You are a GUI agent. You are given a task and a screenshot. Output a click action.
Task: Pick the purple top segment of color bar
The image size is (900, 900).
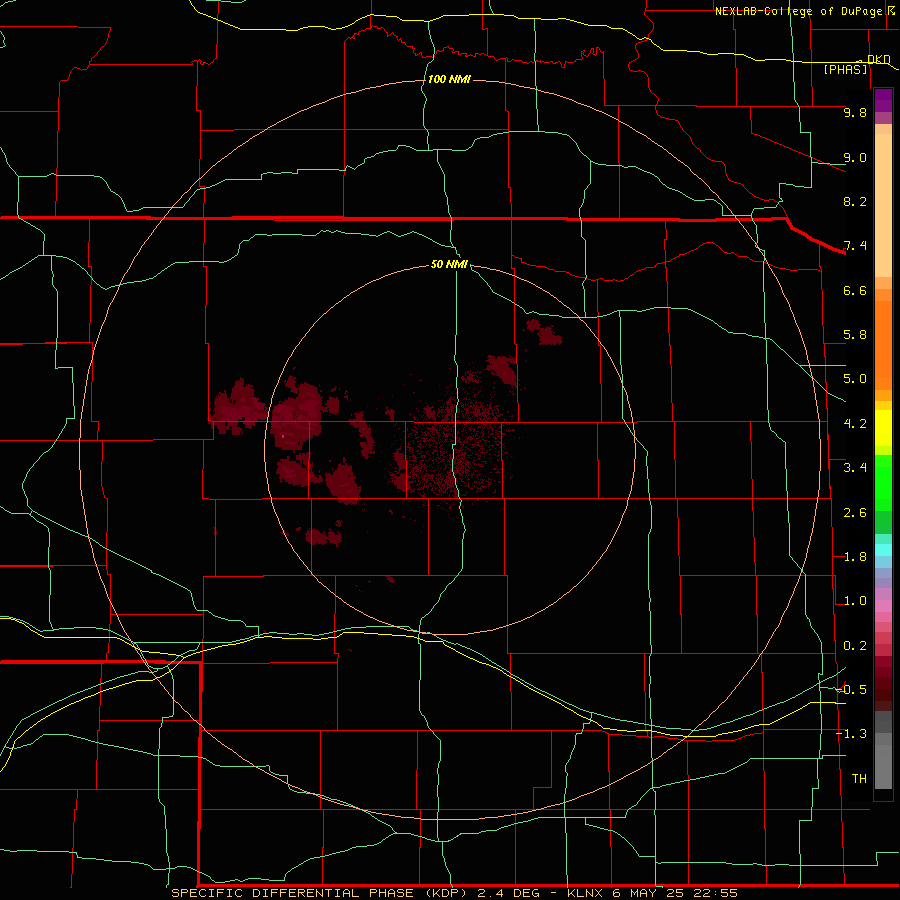tap(883, 100)
